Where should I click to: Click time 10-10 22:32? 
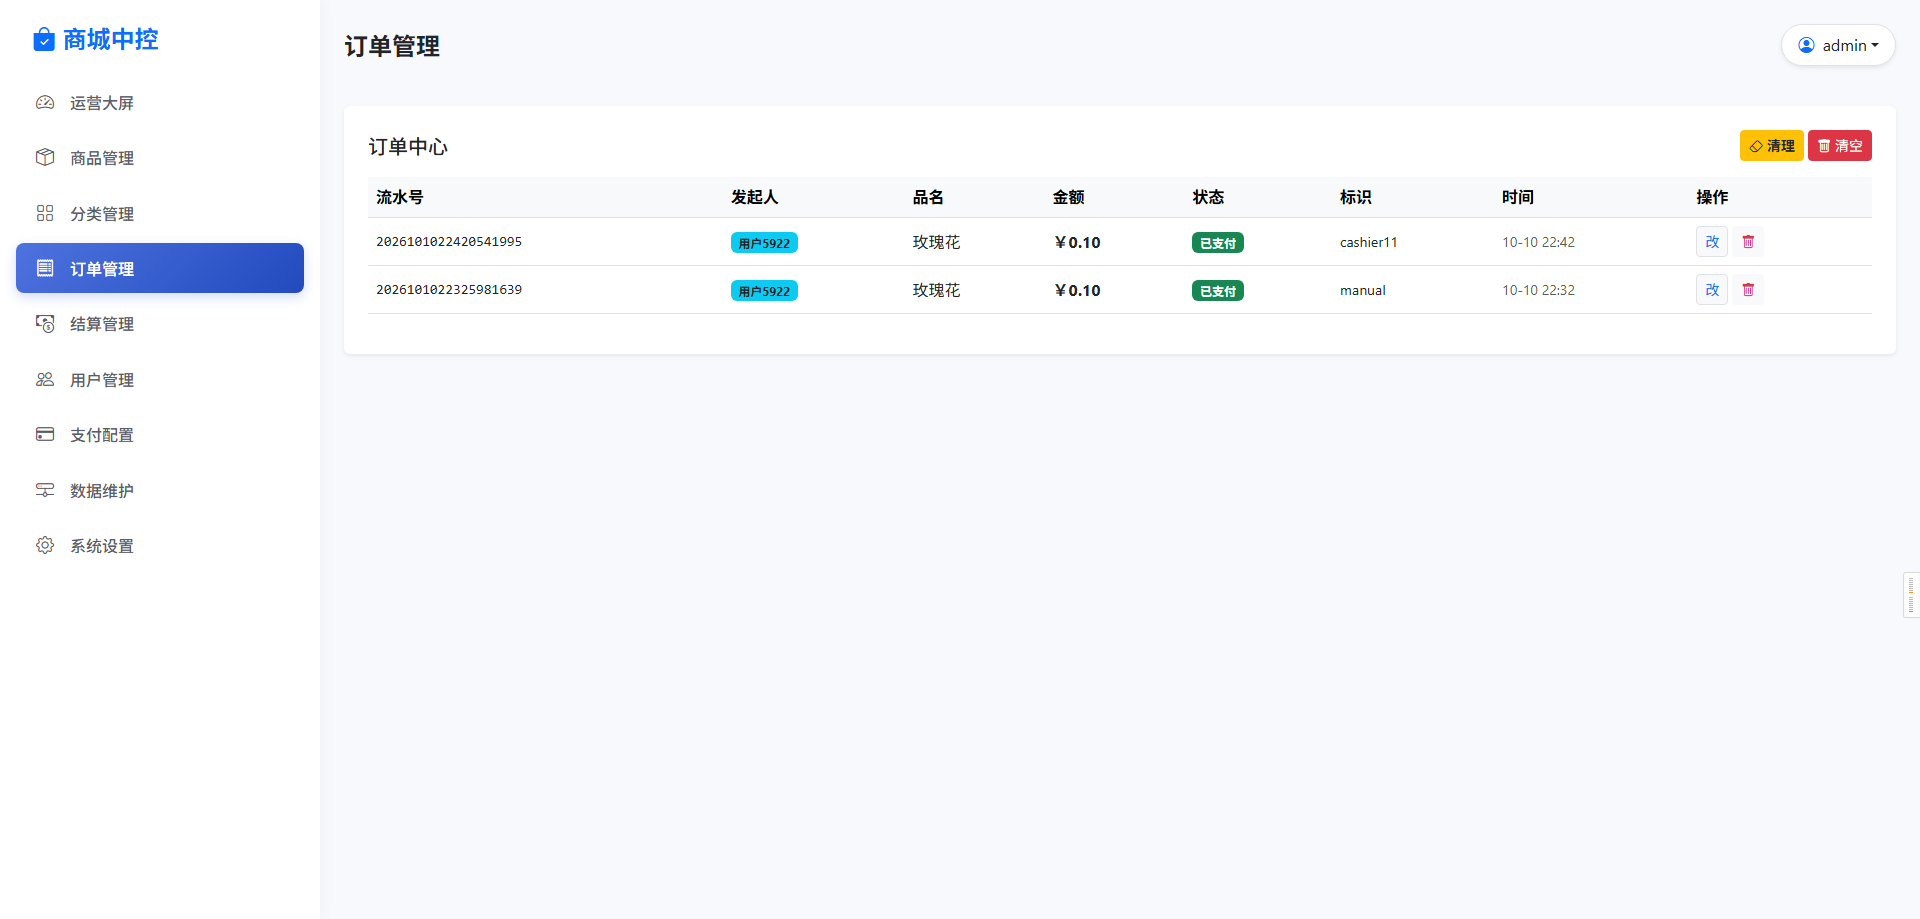tap(1538, 290)
